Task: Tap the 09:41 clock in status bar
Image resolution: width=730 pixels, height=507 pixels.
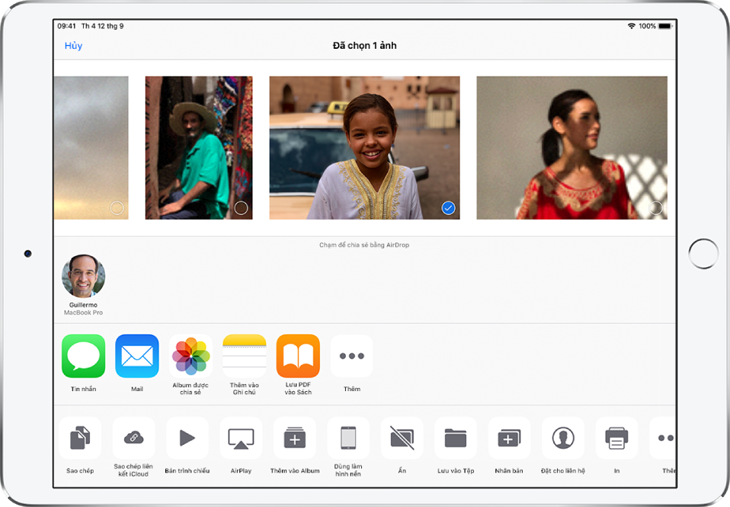Action: tap(67, 26)
